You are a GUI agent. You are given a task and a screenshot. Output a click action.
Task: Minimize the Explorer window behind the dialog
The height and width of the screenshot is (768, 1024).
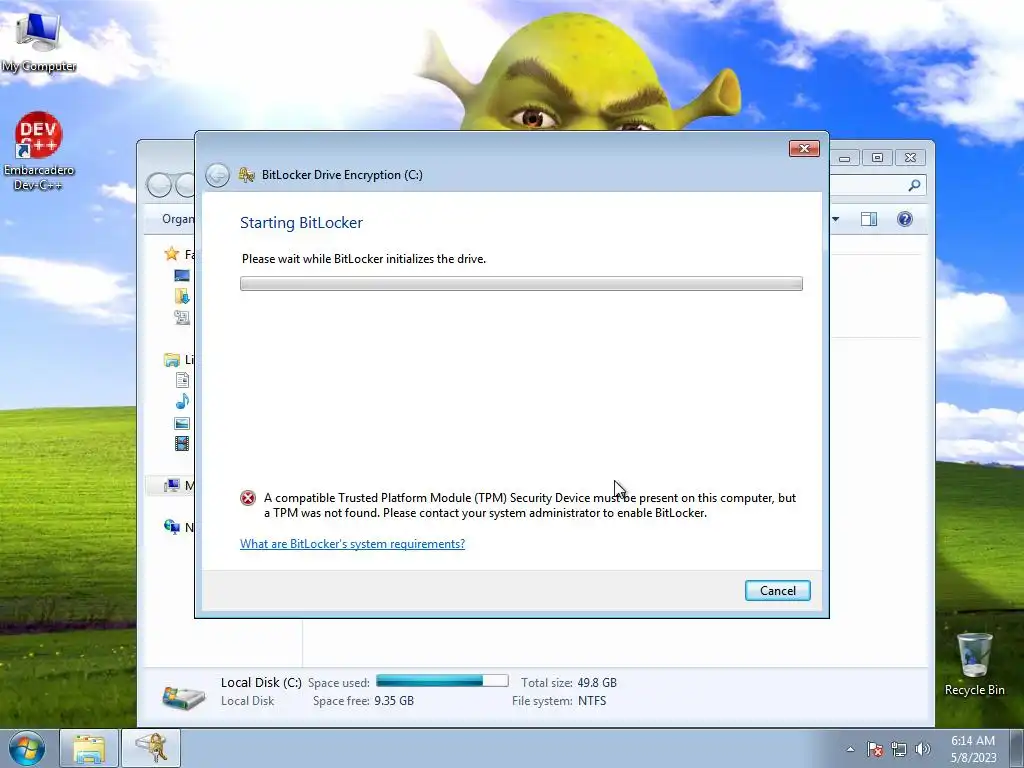[x=844, y=157]
